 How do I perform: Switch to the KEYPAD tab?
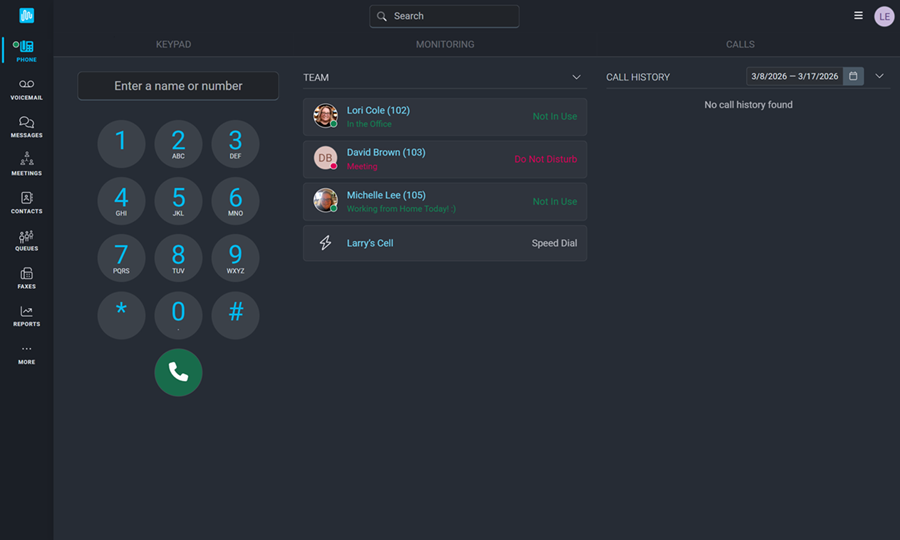(x=173, y=44)
